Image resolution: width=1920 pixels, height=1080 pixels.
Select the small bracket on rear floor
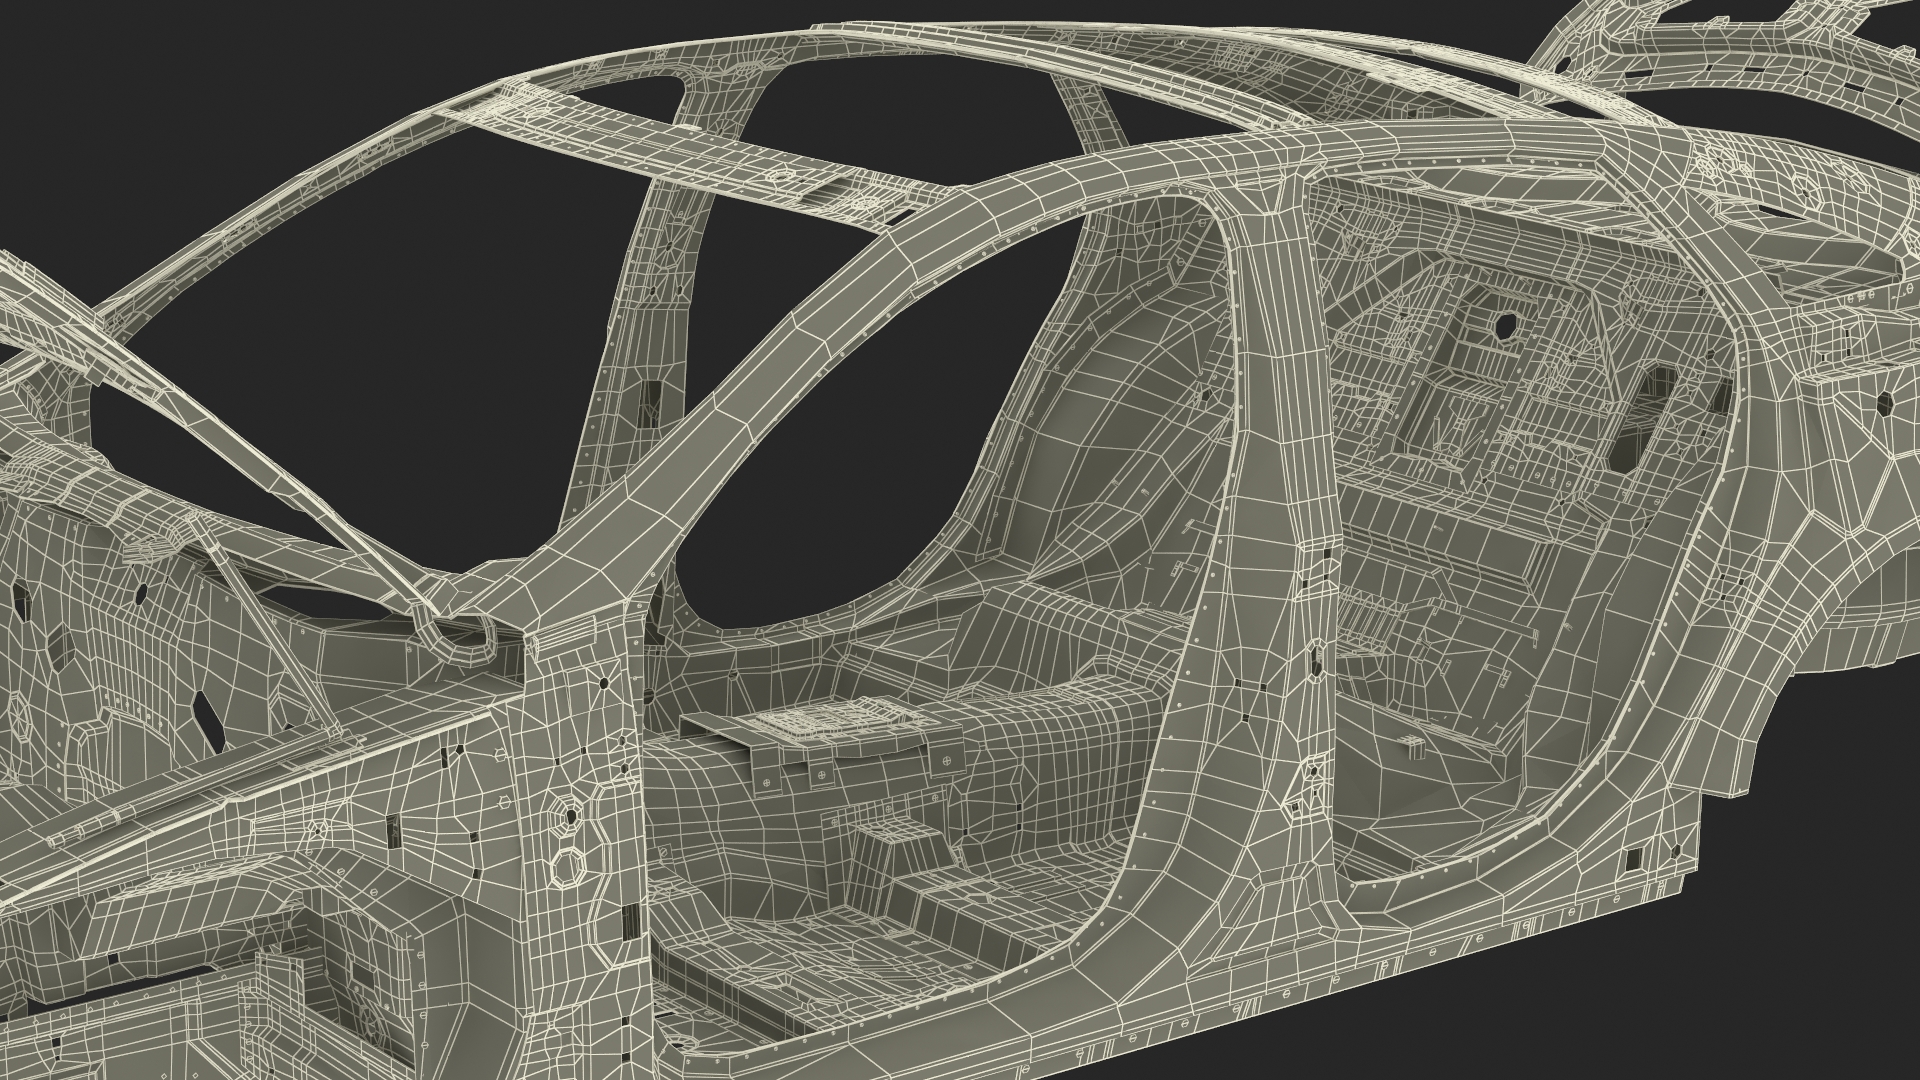point(1412,747)
